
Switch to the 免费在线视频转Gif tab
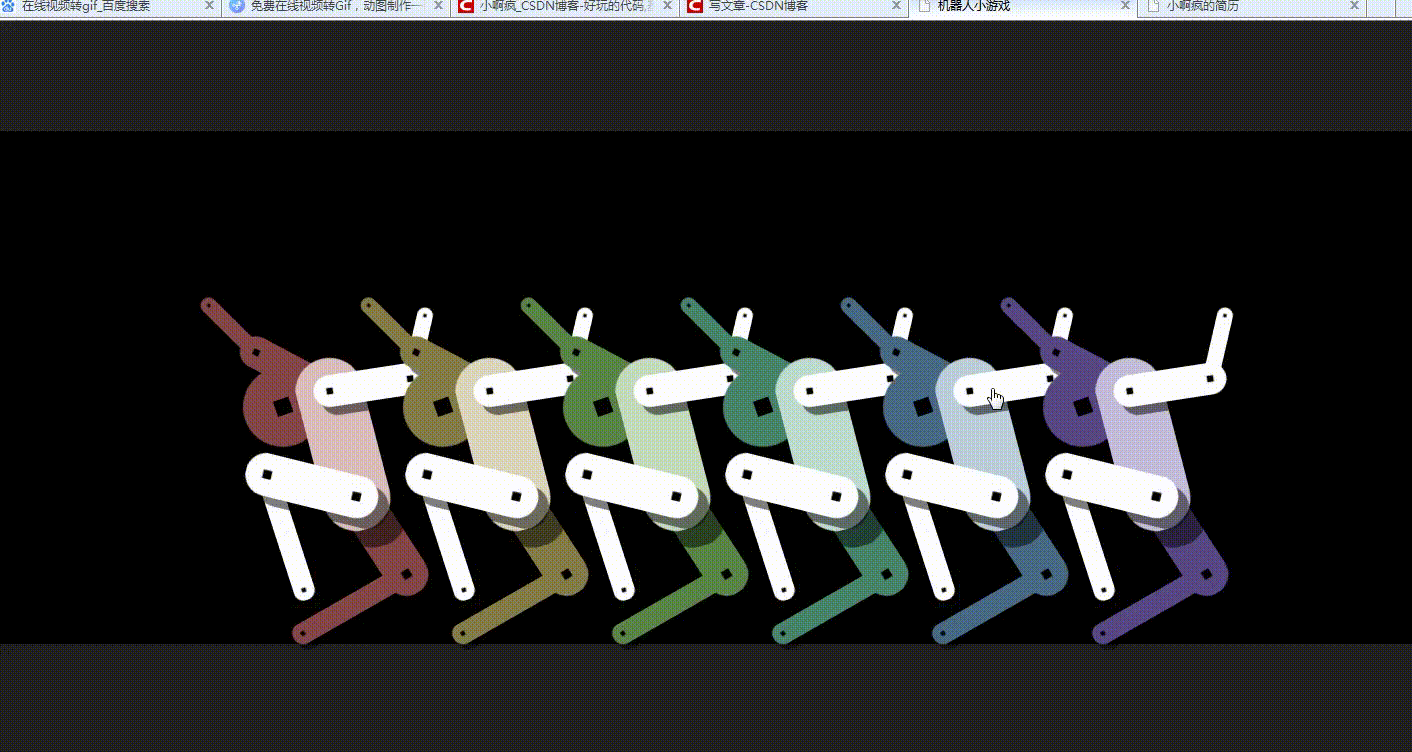(335, 6)
